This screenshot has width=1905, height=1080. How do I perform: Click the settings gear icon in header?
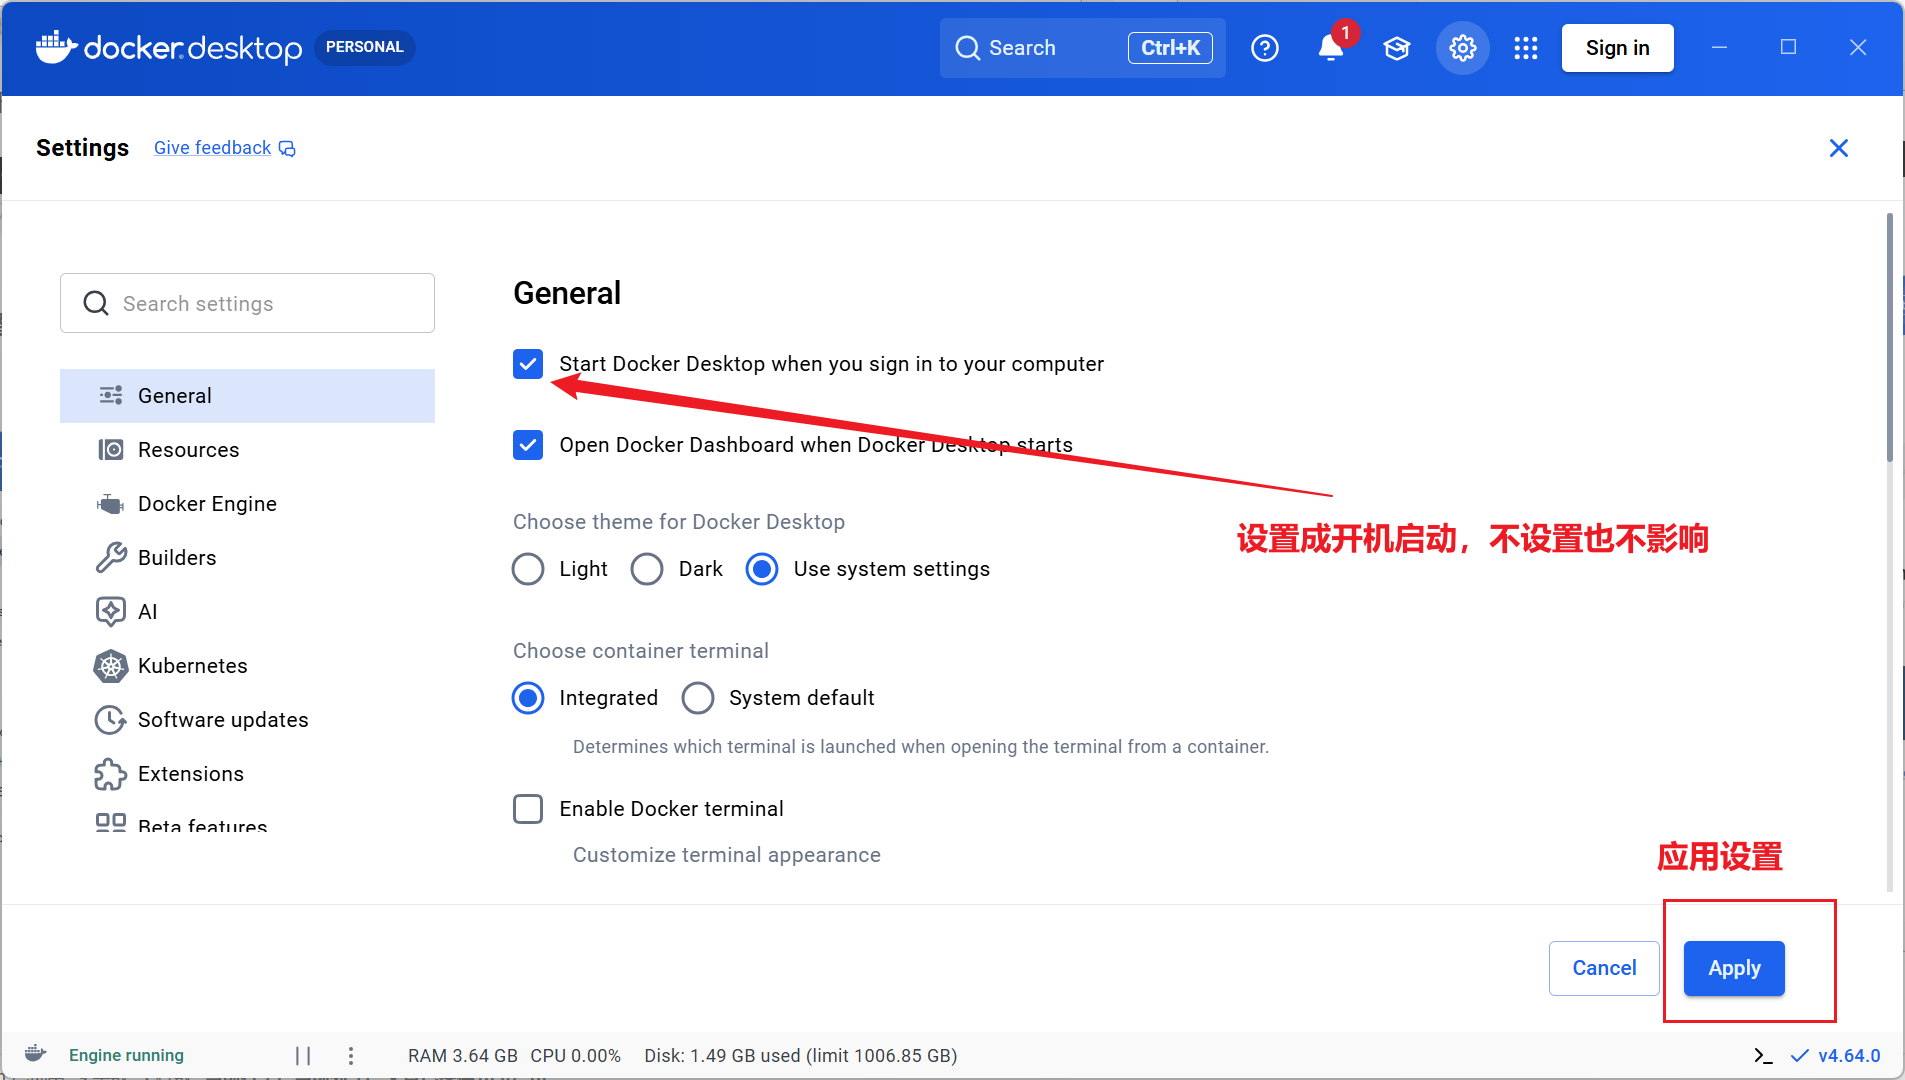point(1463,48)
